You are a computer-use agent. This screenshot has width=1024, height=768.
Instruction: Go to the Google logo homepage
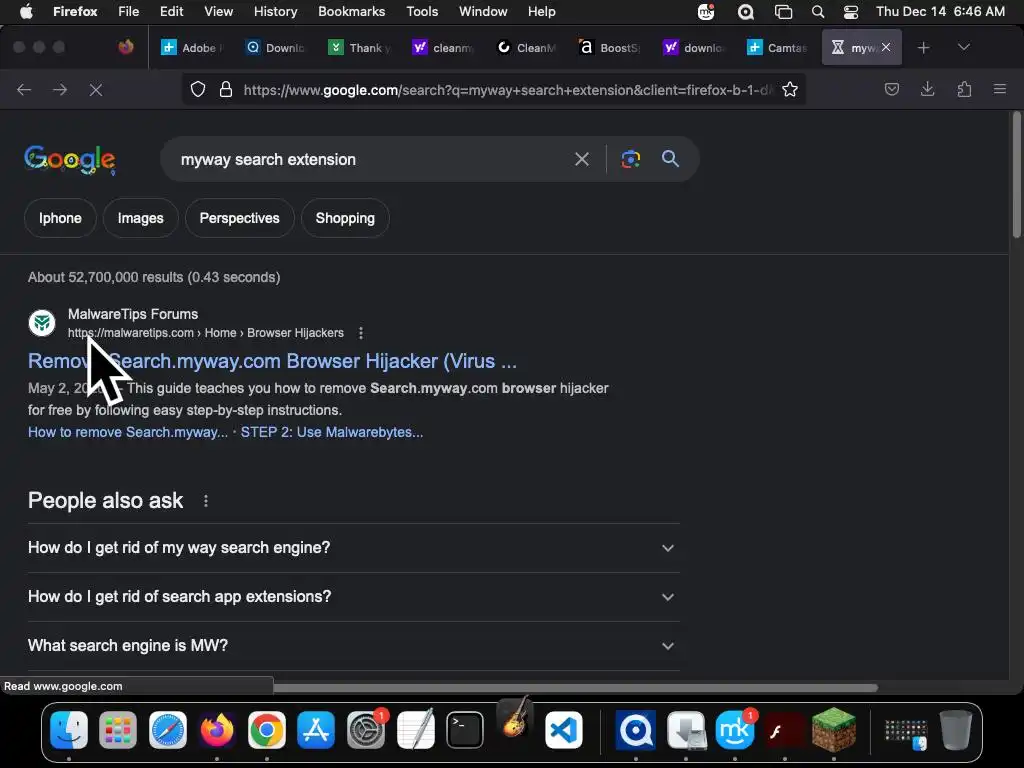[70, 159]
